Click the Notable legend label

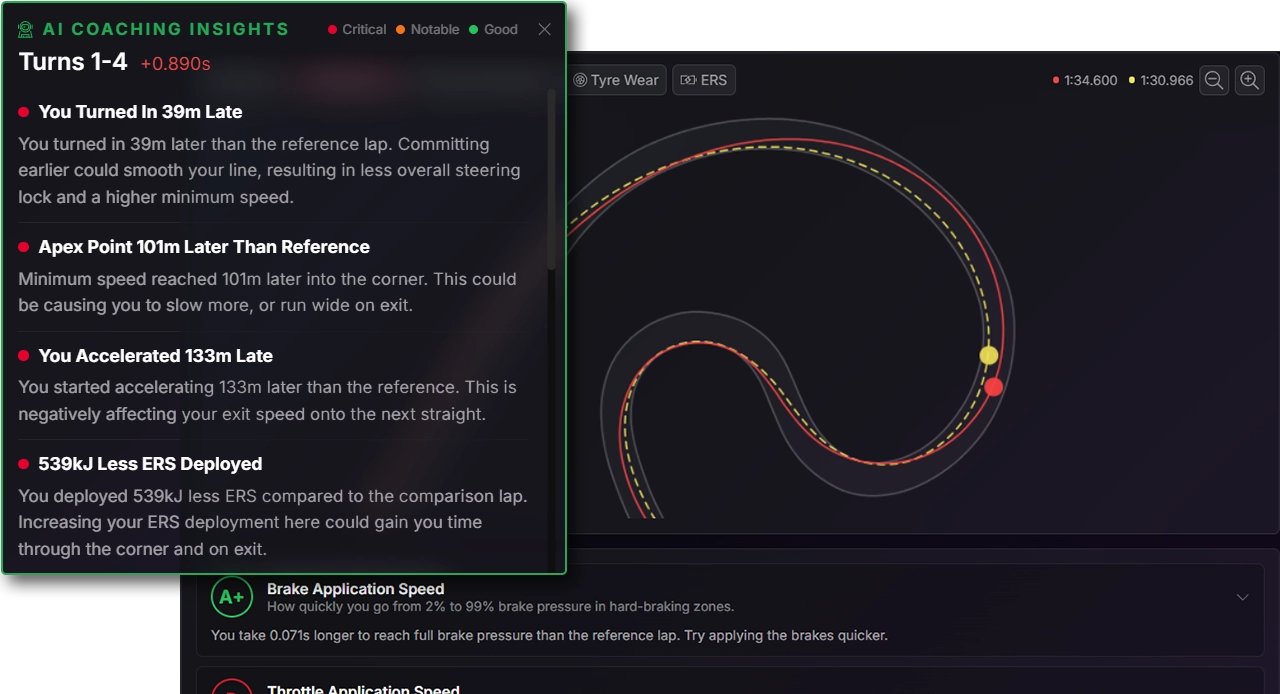(435, 29)
